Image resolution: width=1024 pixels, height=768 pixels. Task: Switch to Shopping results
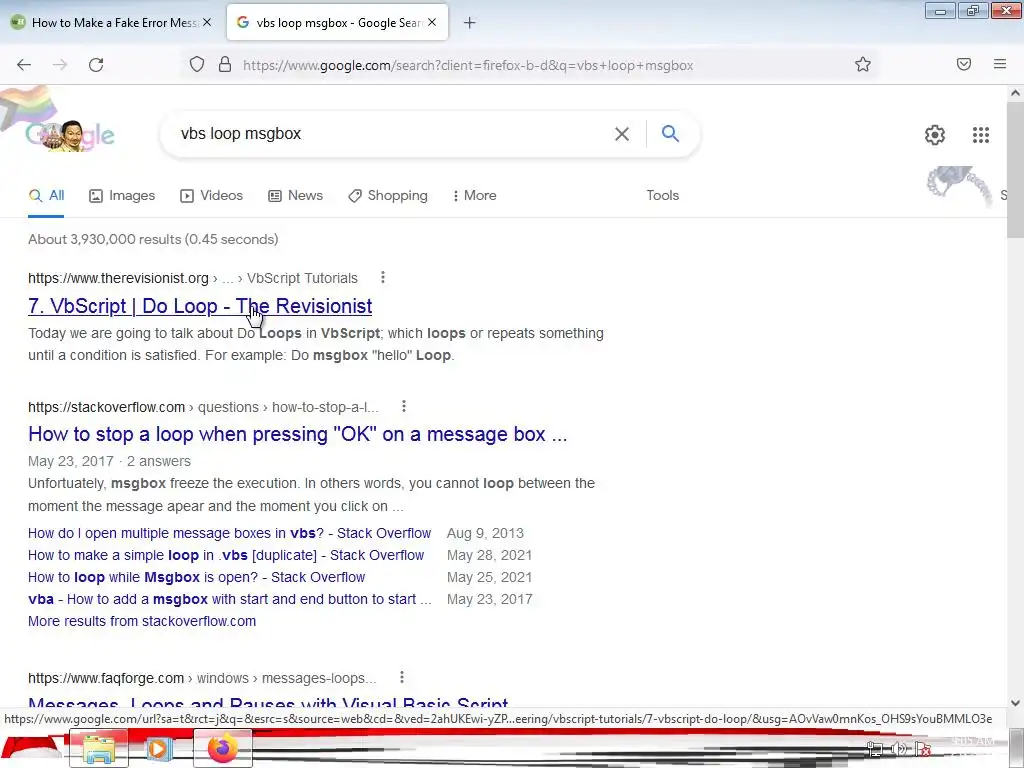[388, 195]
